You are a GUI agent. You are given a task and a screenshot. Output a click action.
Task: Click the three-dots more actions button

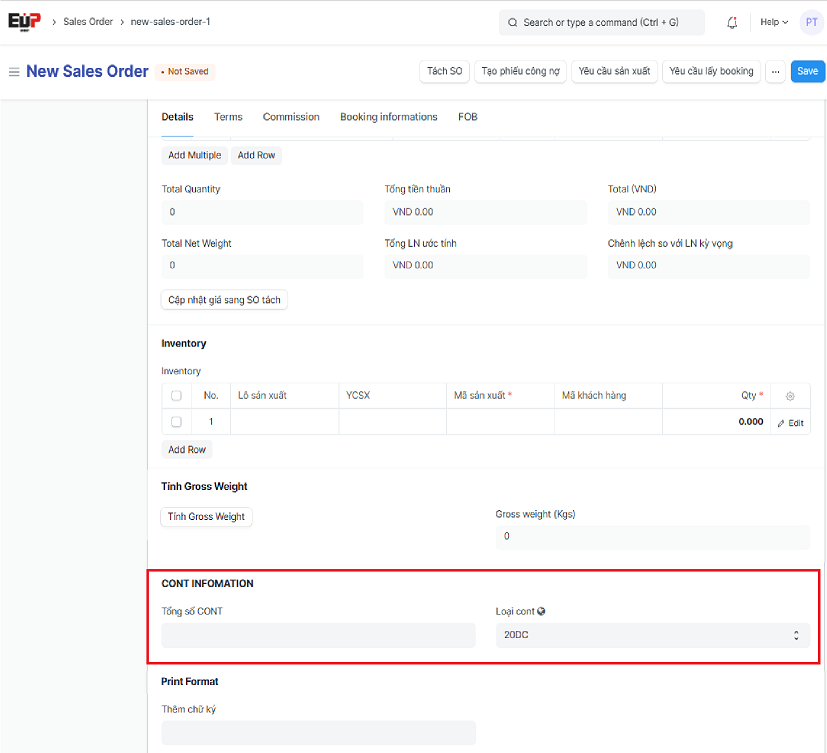tap(775, 71)
